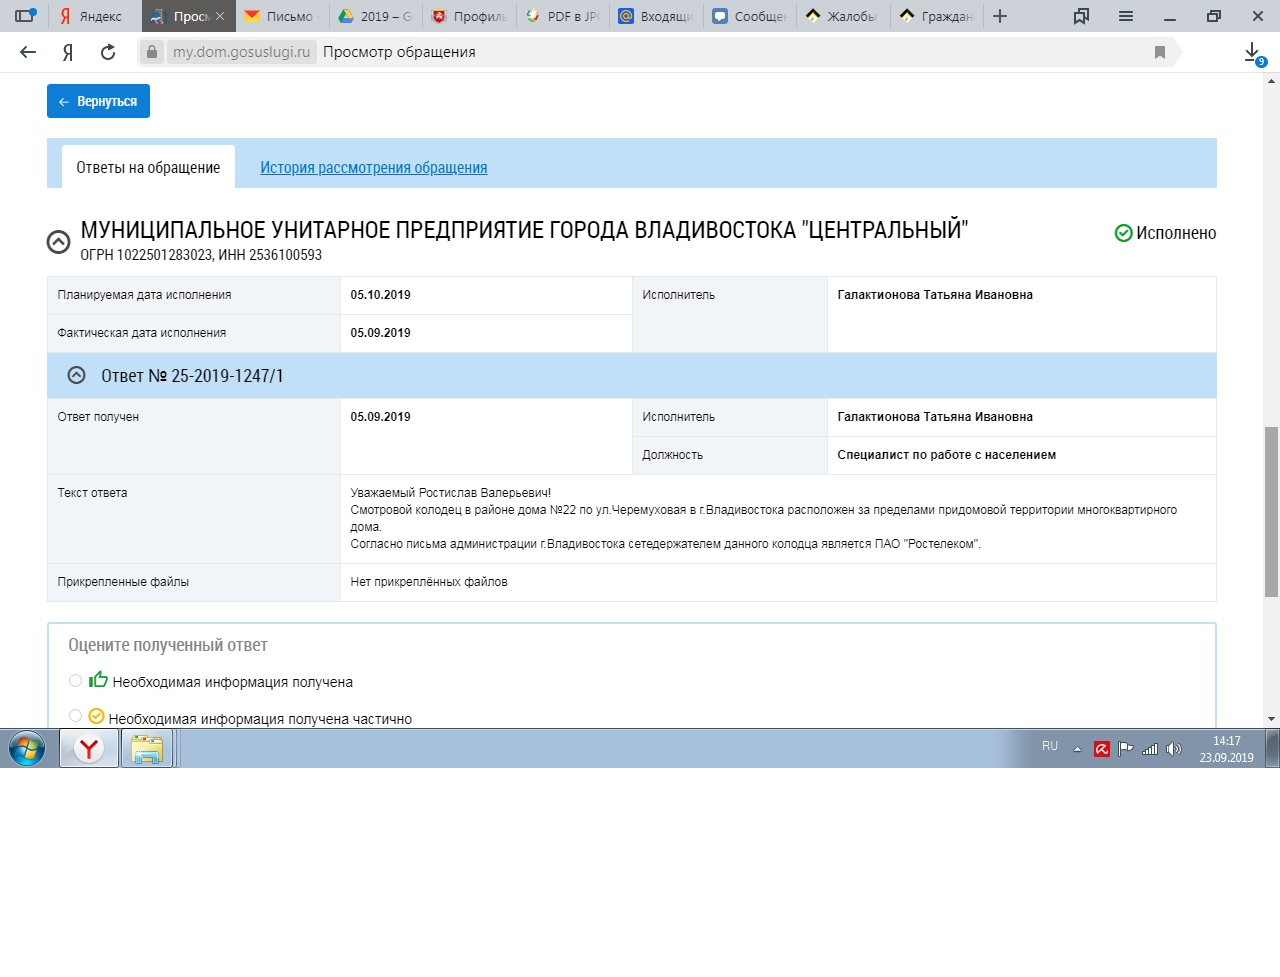Switch to 'Ответы на обращение' tab

pyautogui.click(x=148, y=167)
